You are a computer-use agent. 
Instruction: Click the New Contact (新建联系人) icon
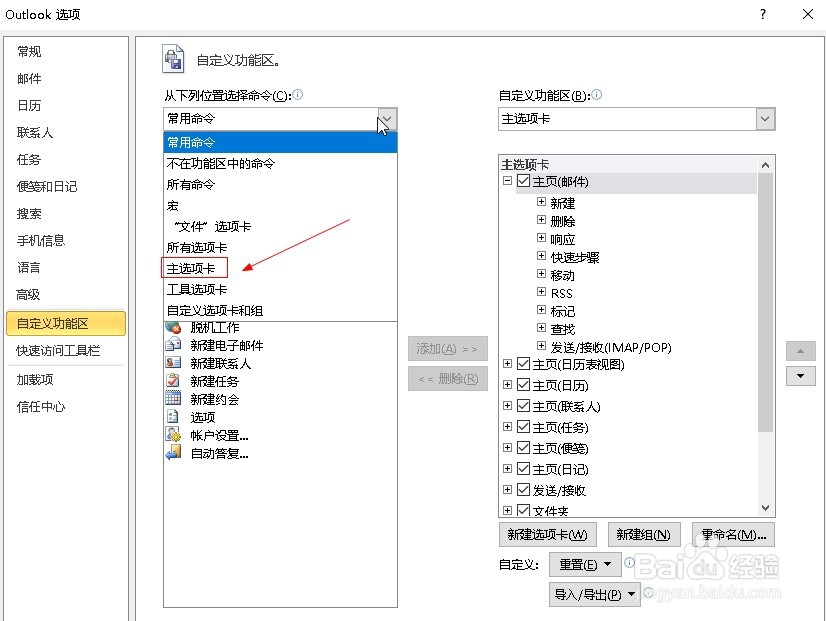tap(173, 363)
